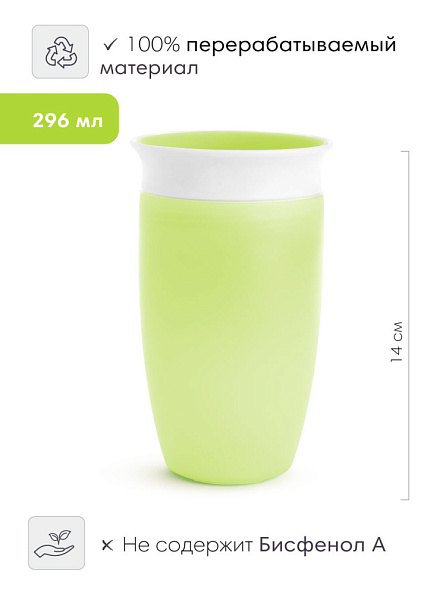This screenshot has width=446, height=594.
Task: Click the word материал
Action: tap(149, 69)
